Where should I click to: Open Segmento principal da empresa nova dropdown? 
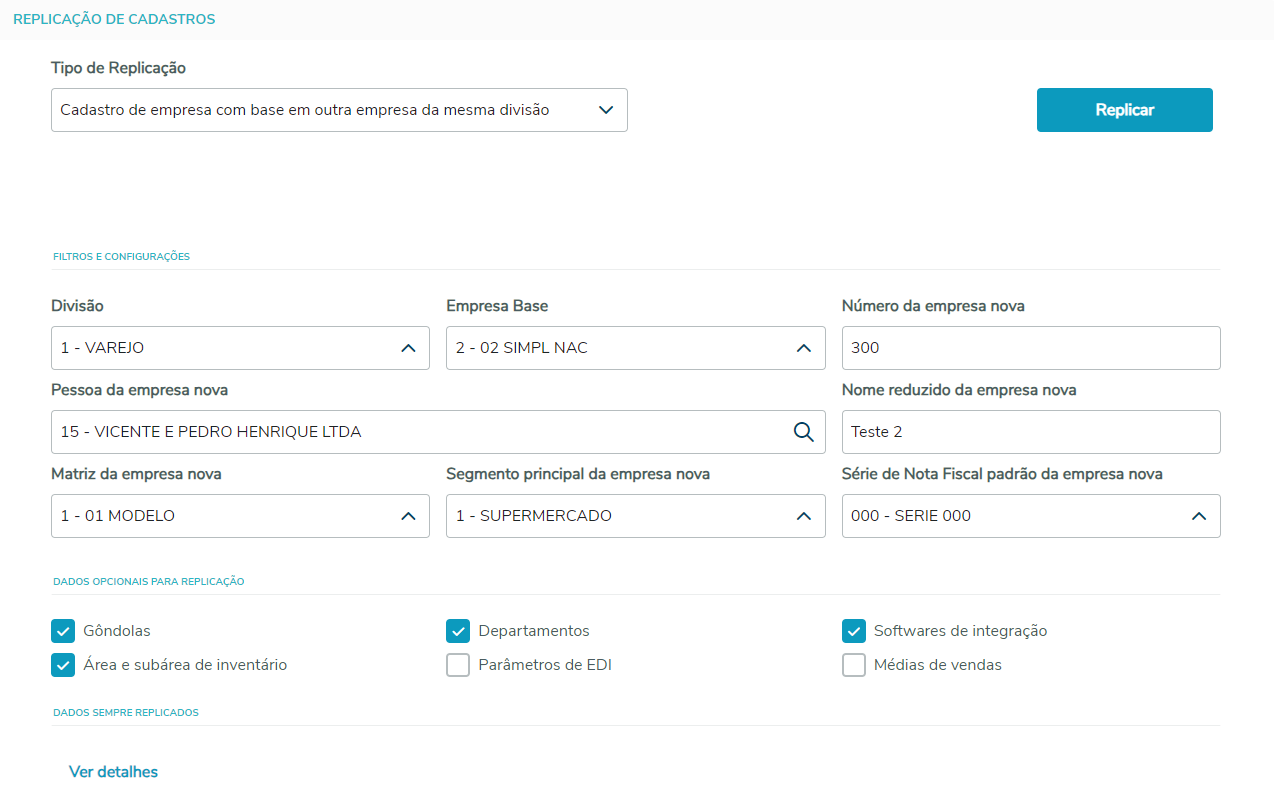coord(635,516)
